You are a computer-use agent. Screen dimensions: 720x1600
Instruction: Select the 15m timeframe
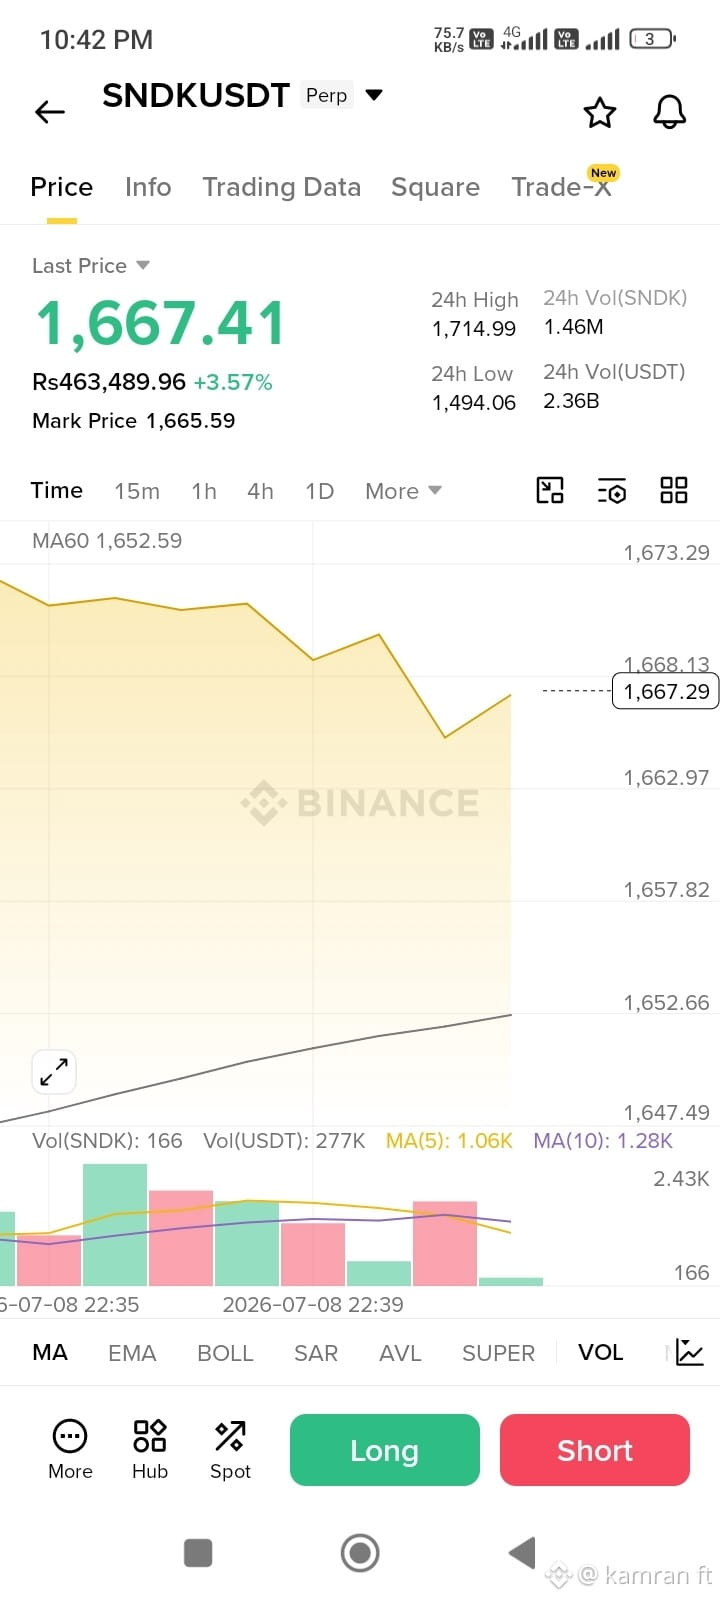coord(137,491)
